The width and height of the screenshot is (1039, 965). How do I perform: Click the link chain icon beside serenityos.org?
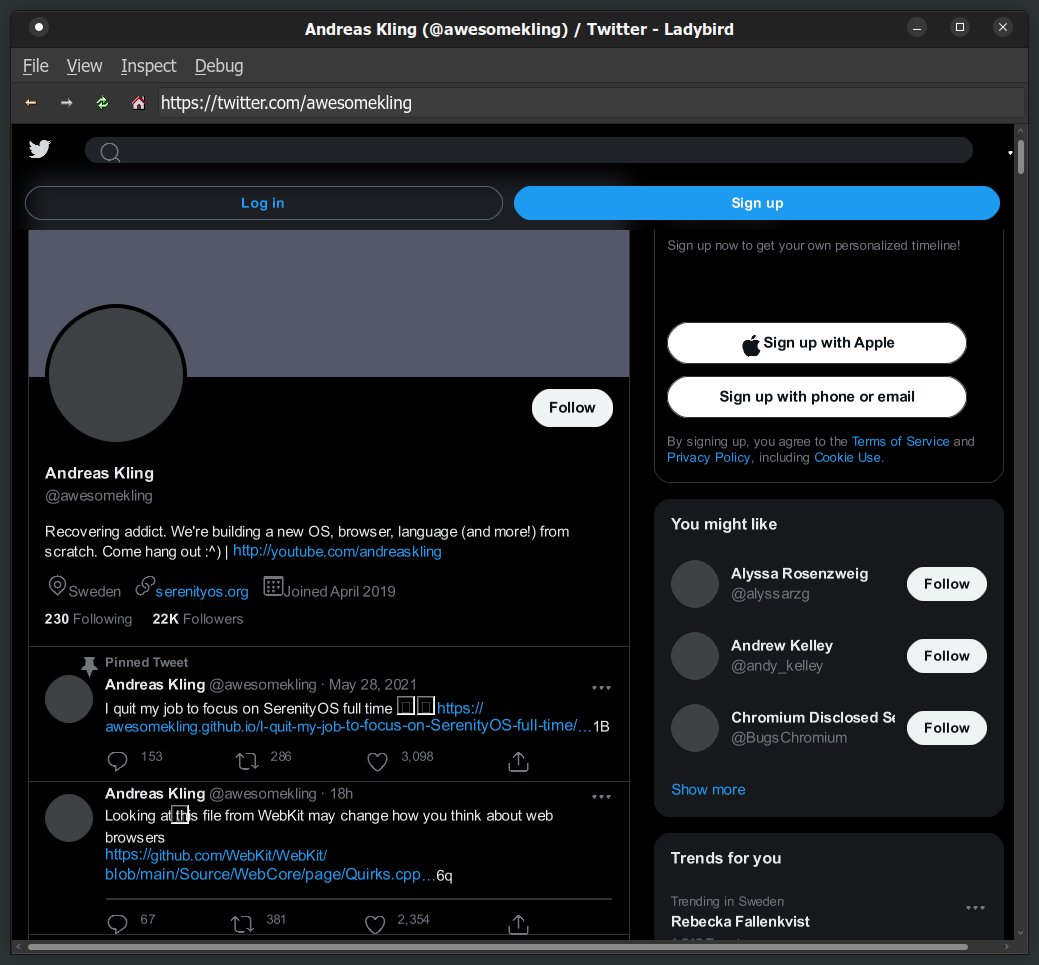(x=144, y=586)
